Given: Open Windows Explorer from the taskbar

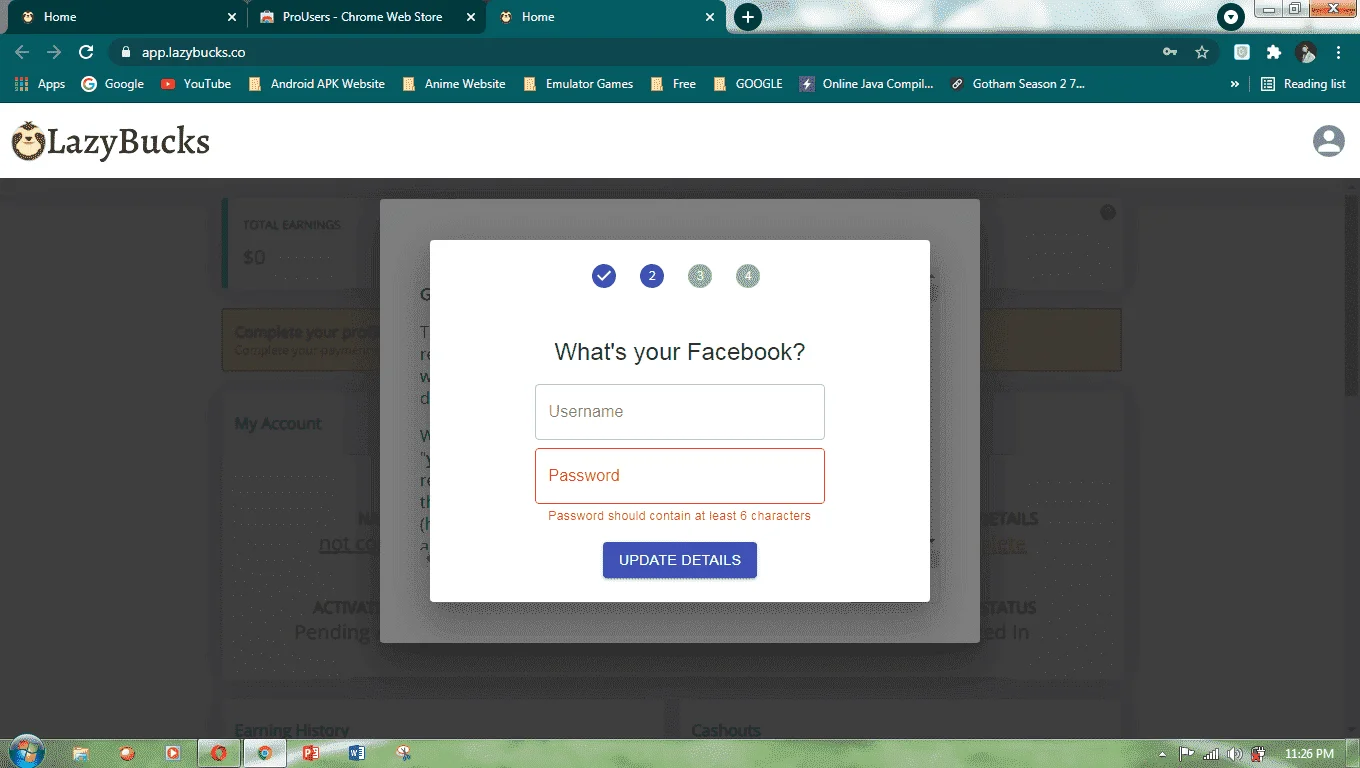Looking at the screenshot, I should pyautogui.click(x=81, y=753).
